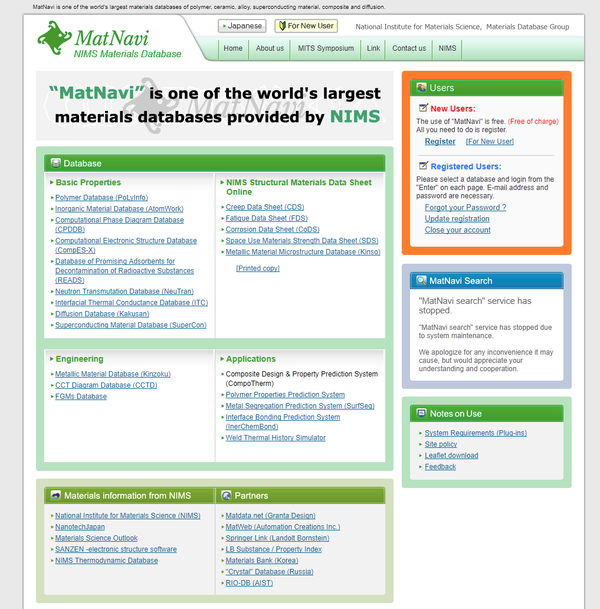The width and height of the screenshot is (600, 609).
Task: Open Neutron Transmutation Database (NeuTran)
Action: [x=124, y=291]
